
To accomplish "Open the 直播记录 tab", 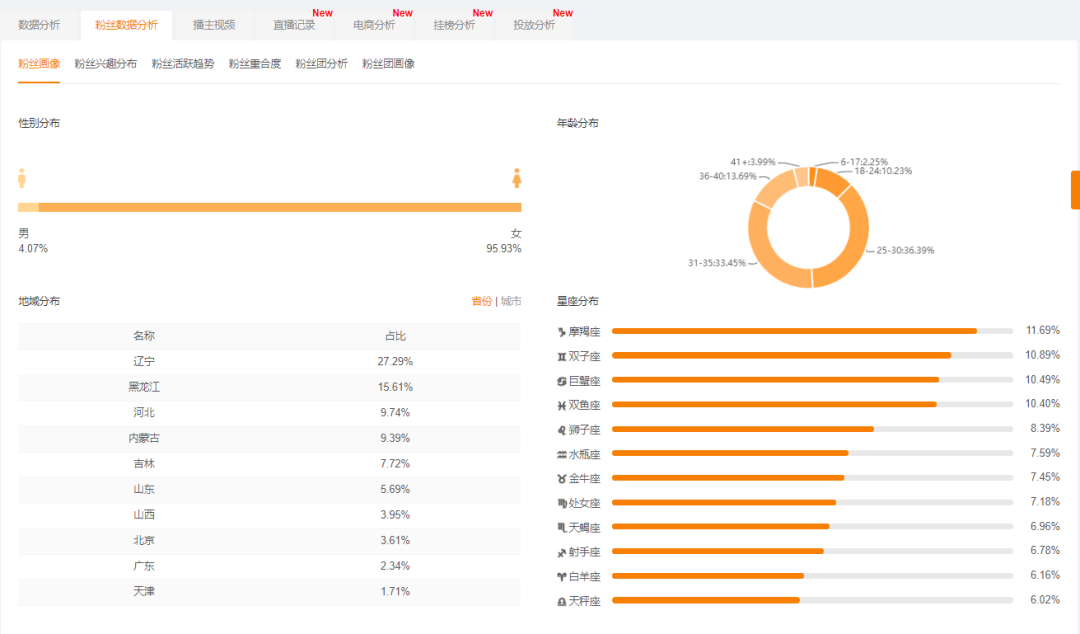I will pyautogui.click(x=294, y=25).
